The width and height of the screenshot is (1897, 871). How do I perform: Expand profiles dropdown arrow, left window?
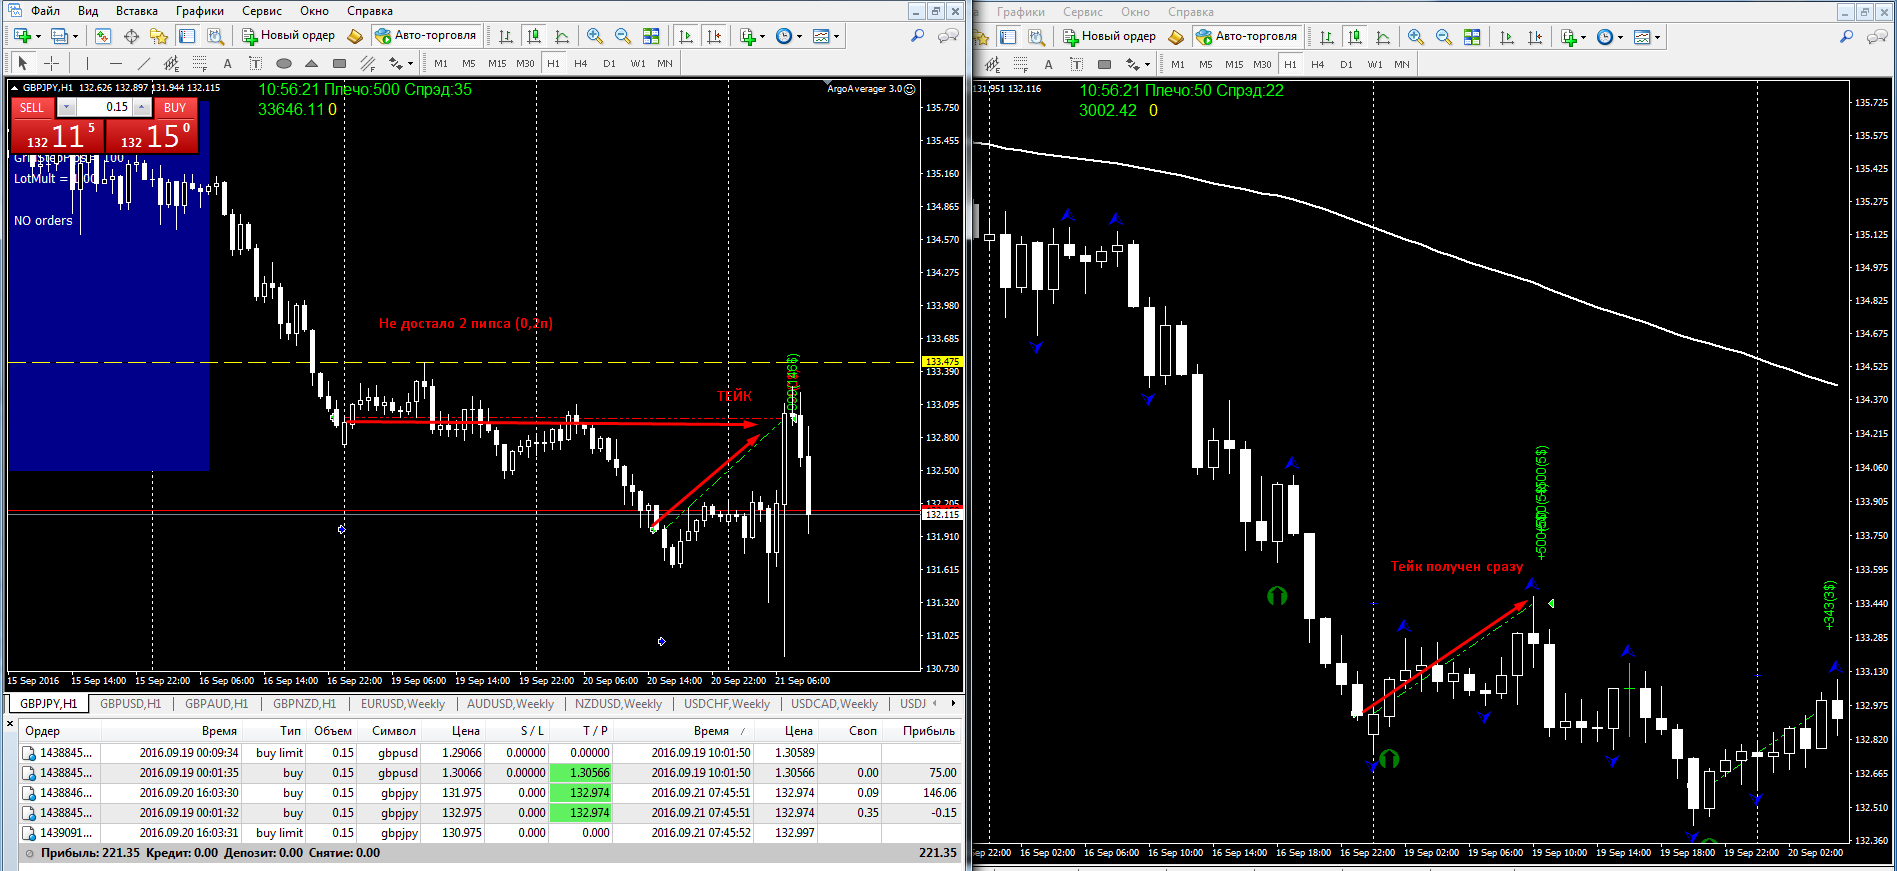[75, 37]
